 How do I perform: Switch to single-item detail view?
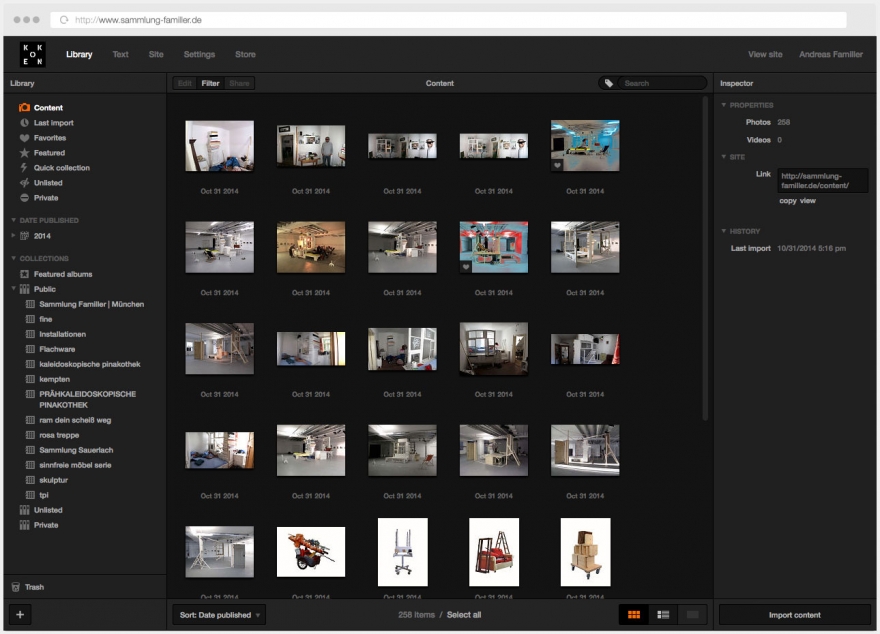coord(693,615)
